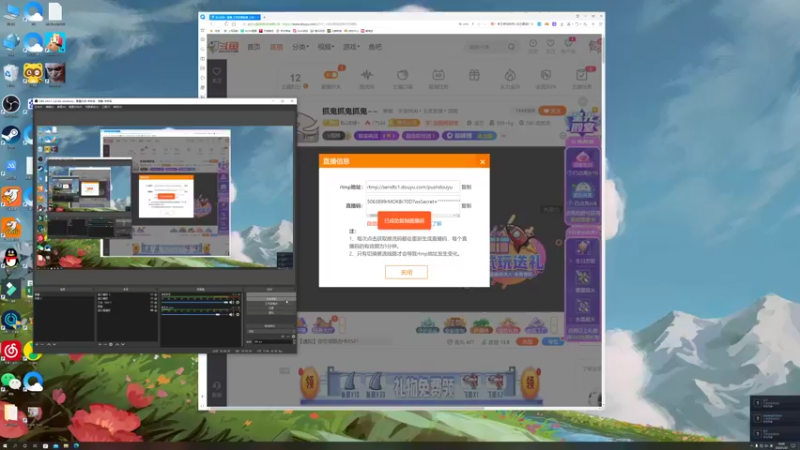Open the 主播口袋 icon

tap(403, 76)
